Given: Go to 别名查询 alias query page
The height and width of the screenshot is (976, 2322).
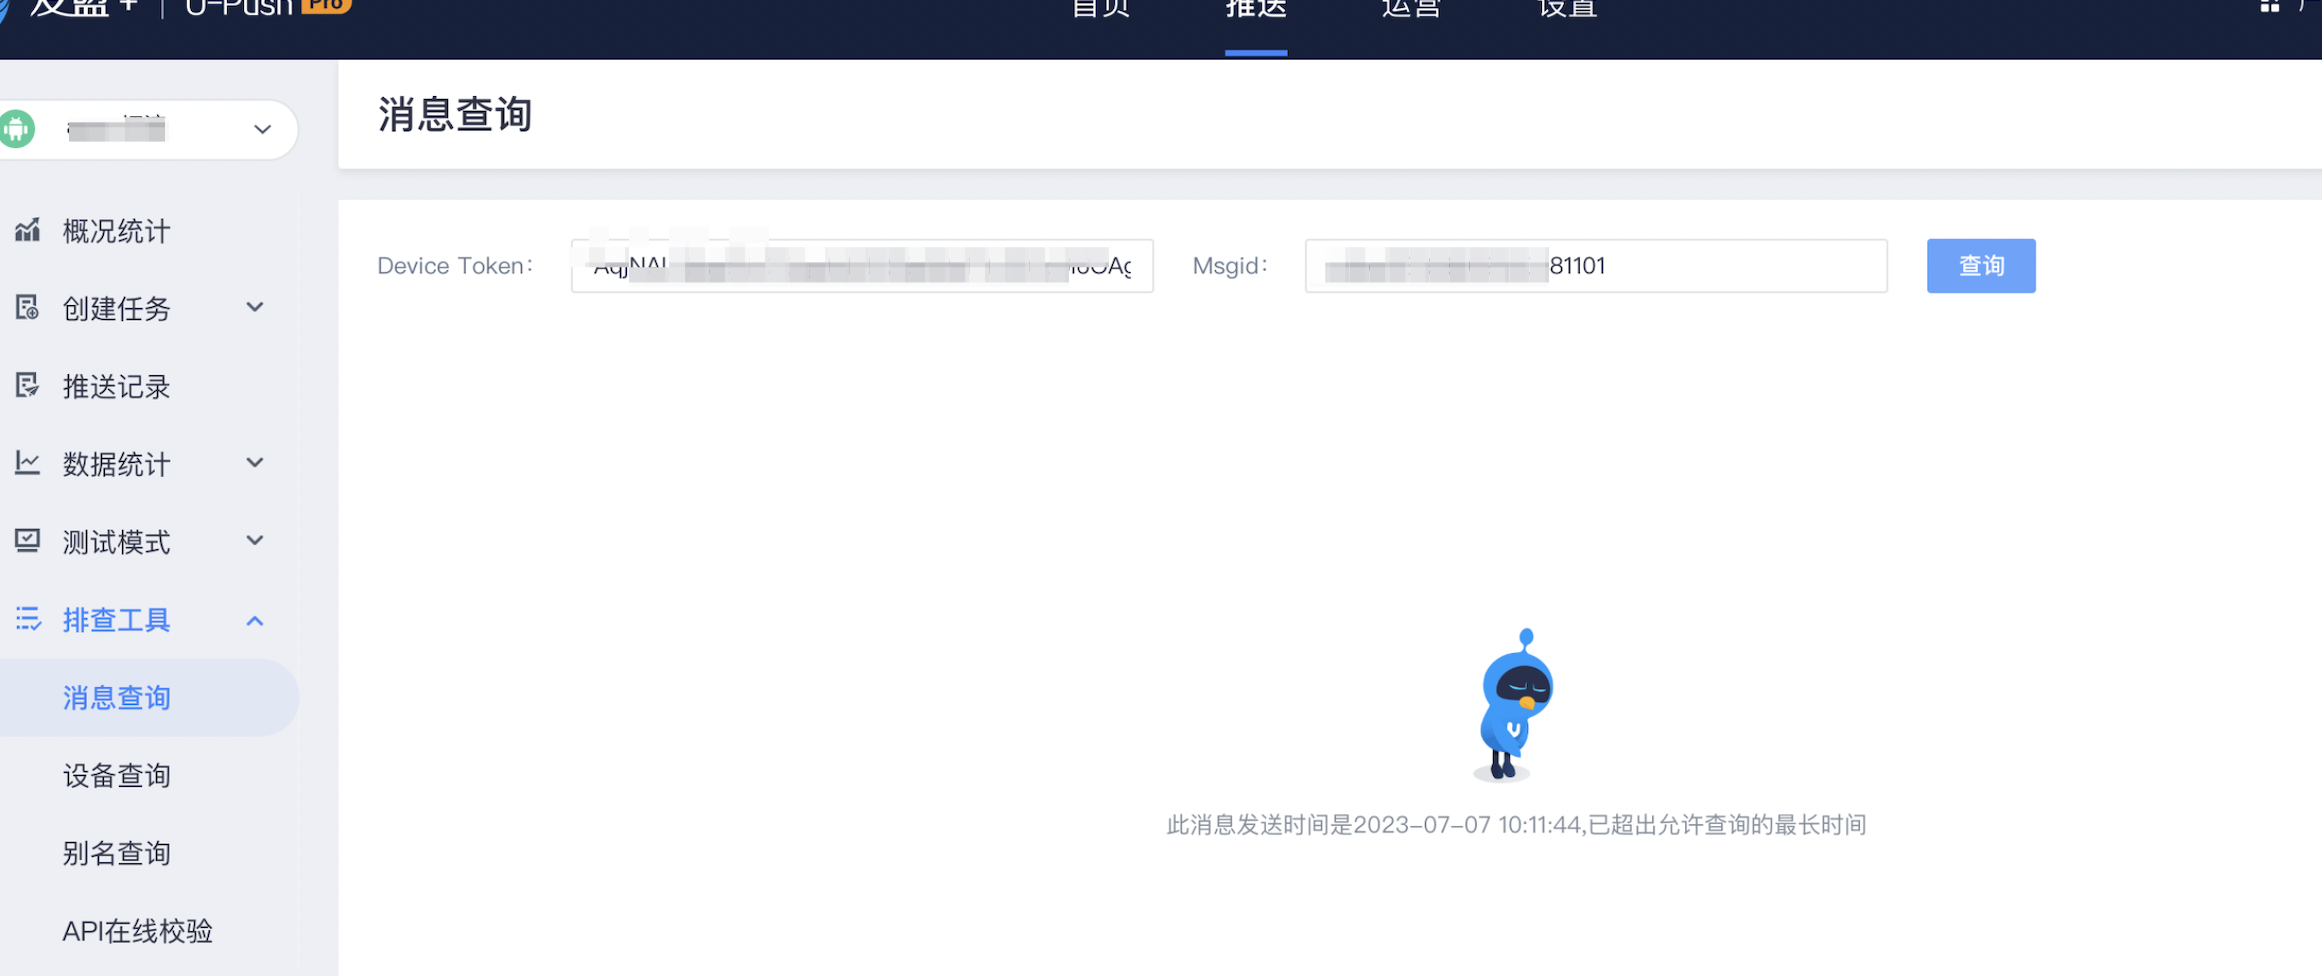Looking at the screenshot, I should [x=116, y=853].
